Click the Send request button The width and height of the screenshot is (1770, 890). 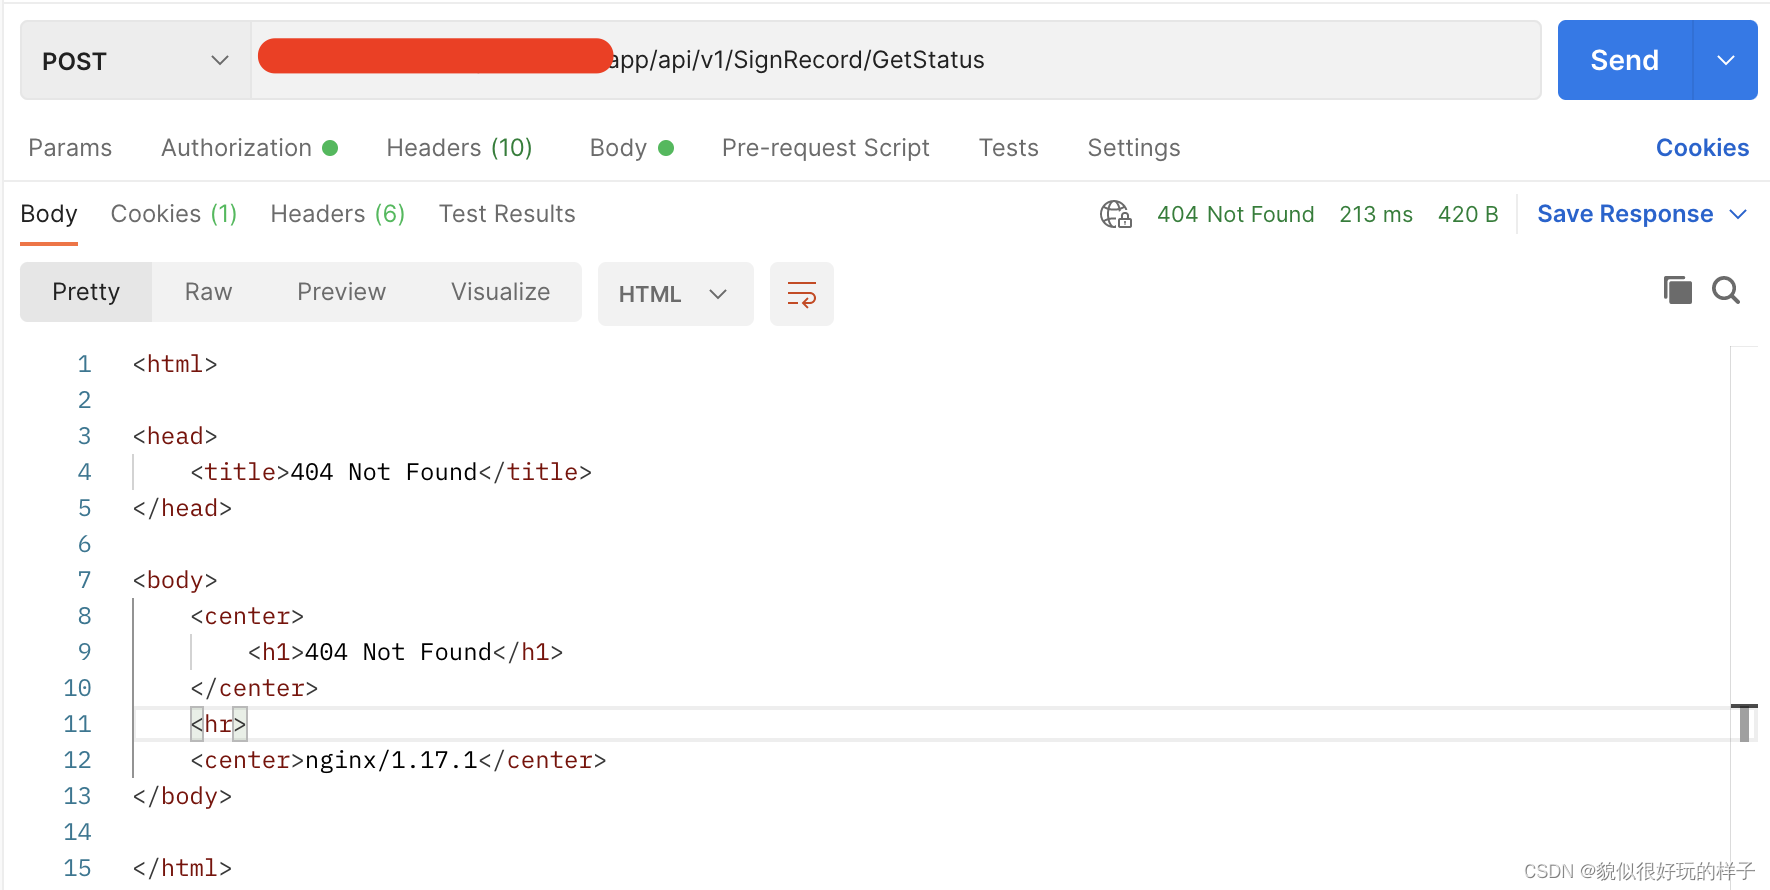1624,60
